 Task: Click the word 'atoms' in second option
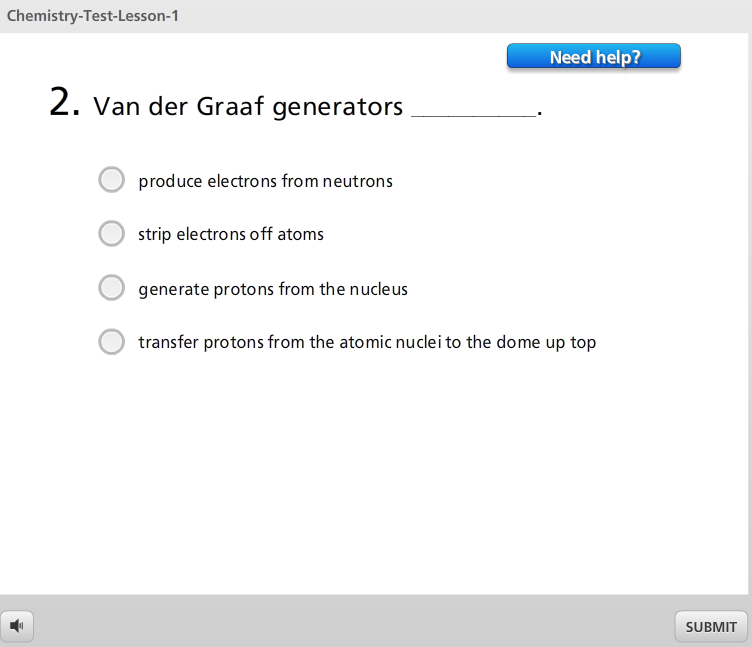coord(300,235)
